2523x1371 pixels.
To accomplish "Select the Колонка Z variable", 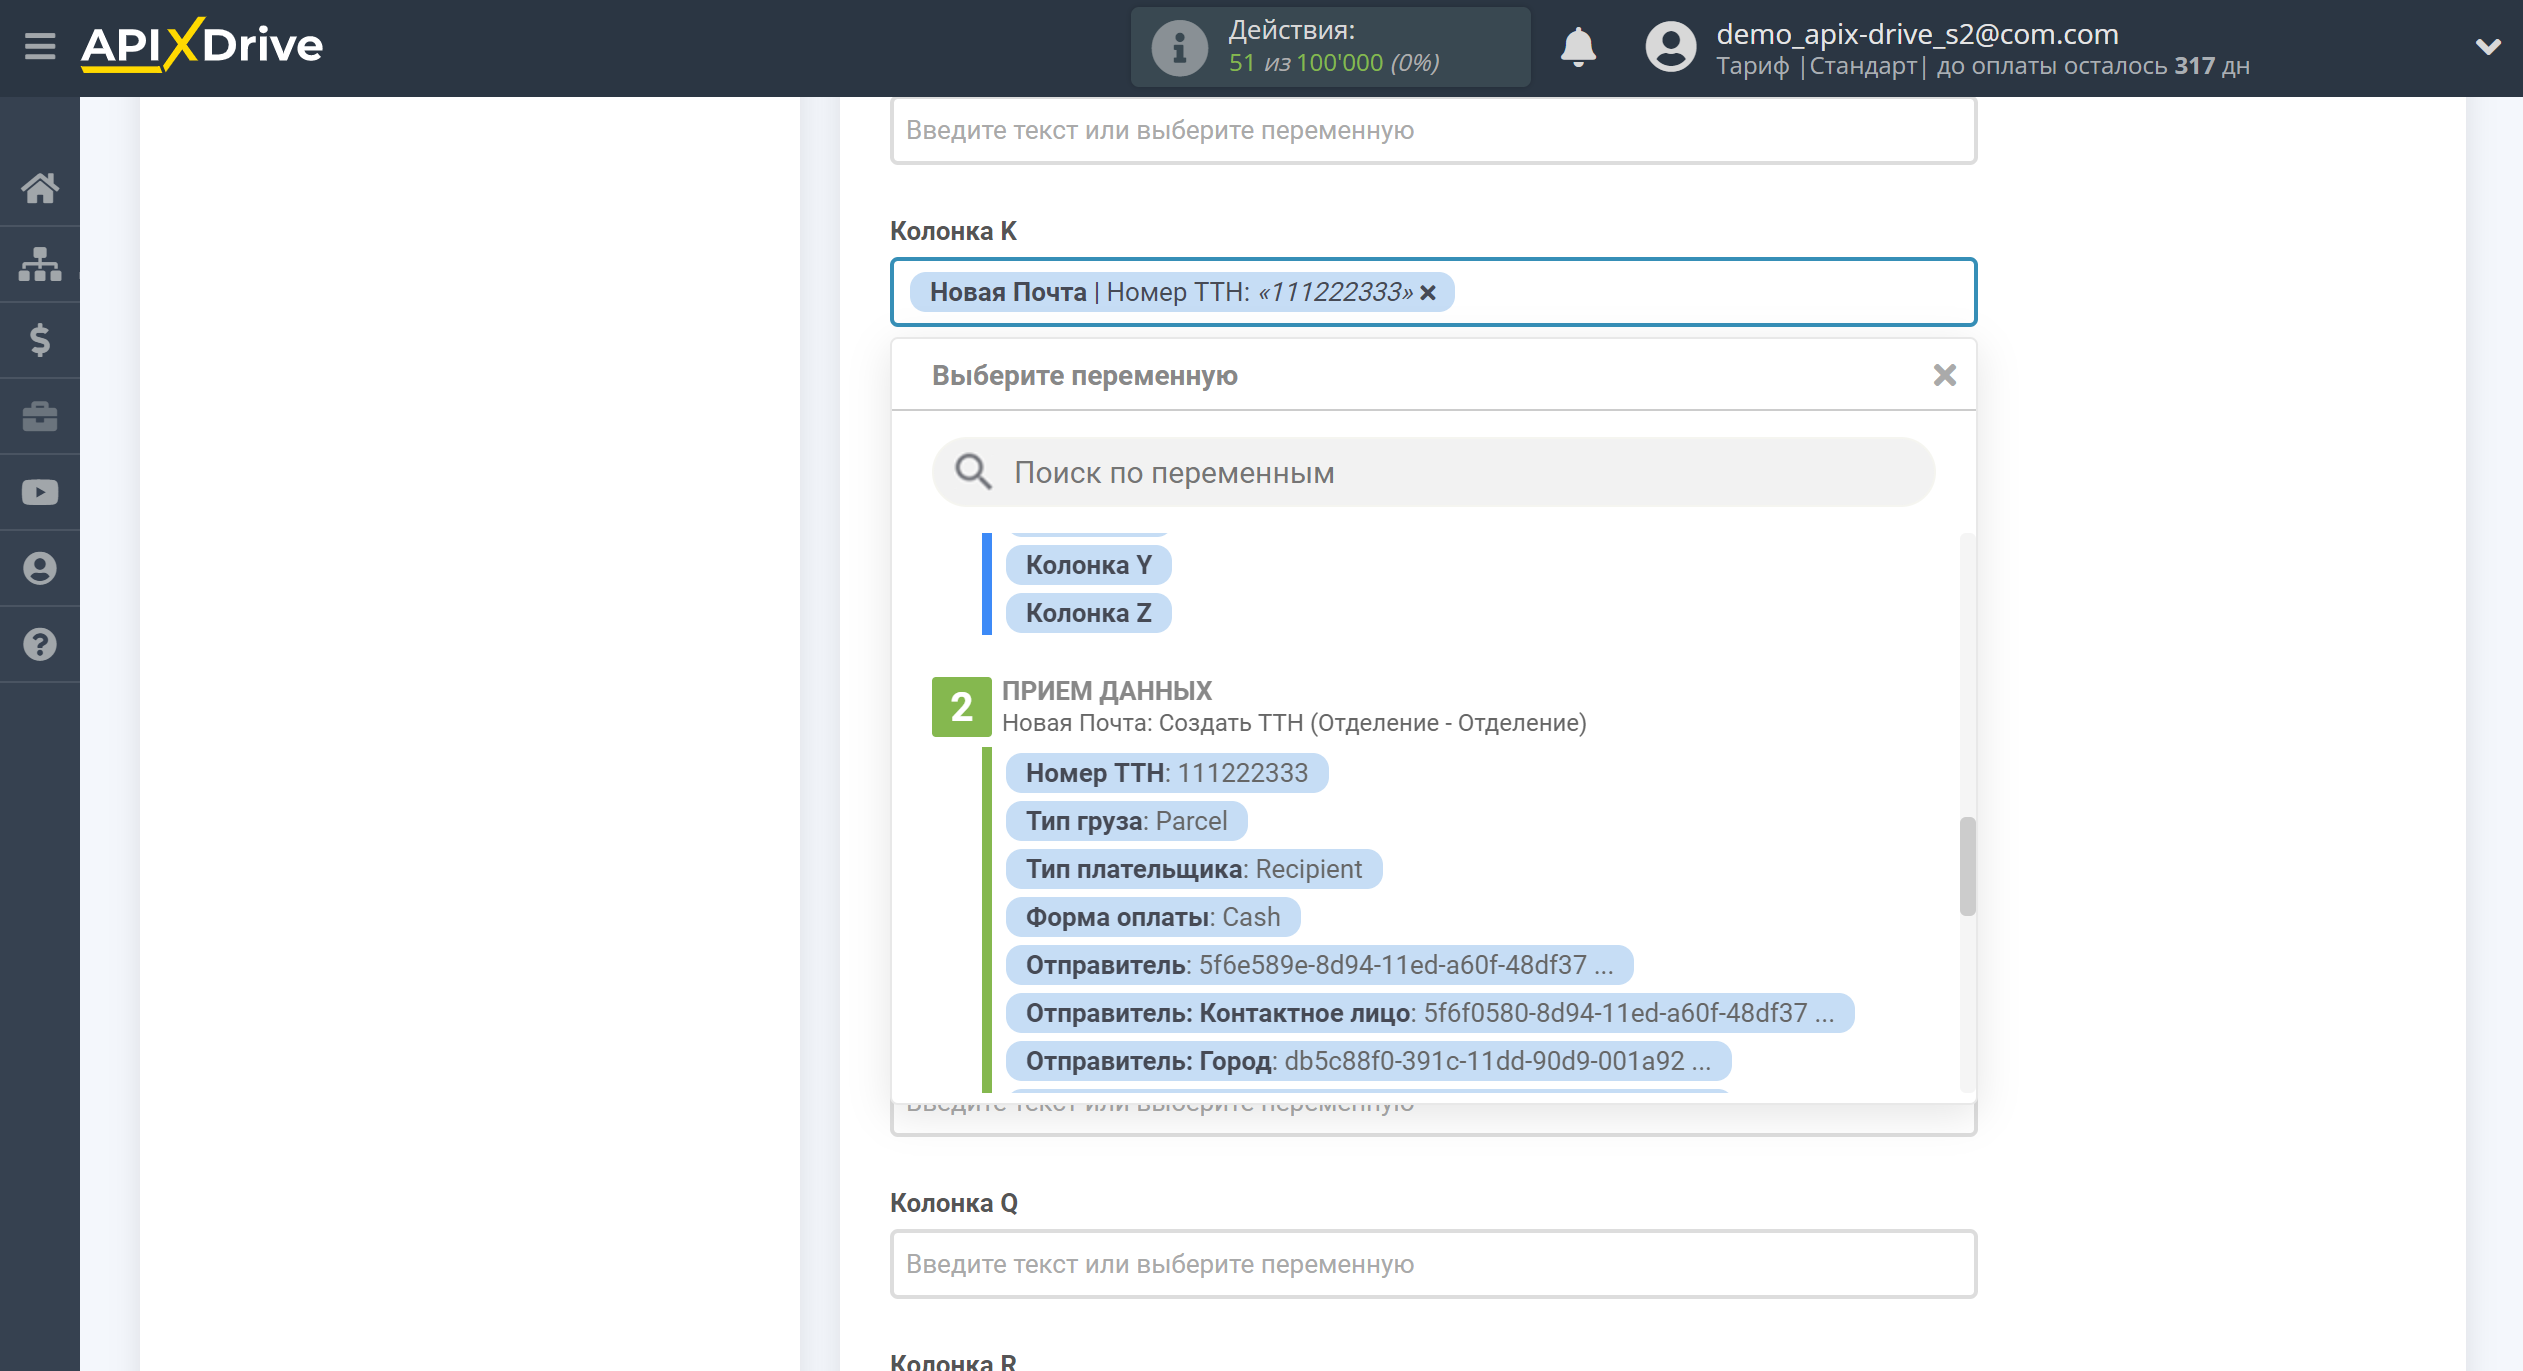I will tap(1088, 613).
